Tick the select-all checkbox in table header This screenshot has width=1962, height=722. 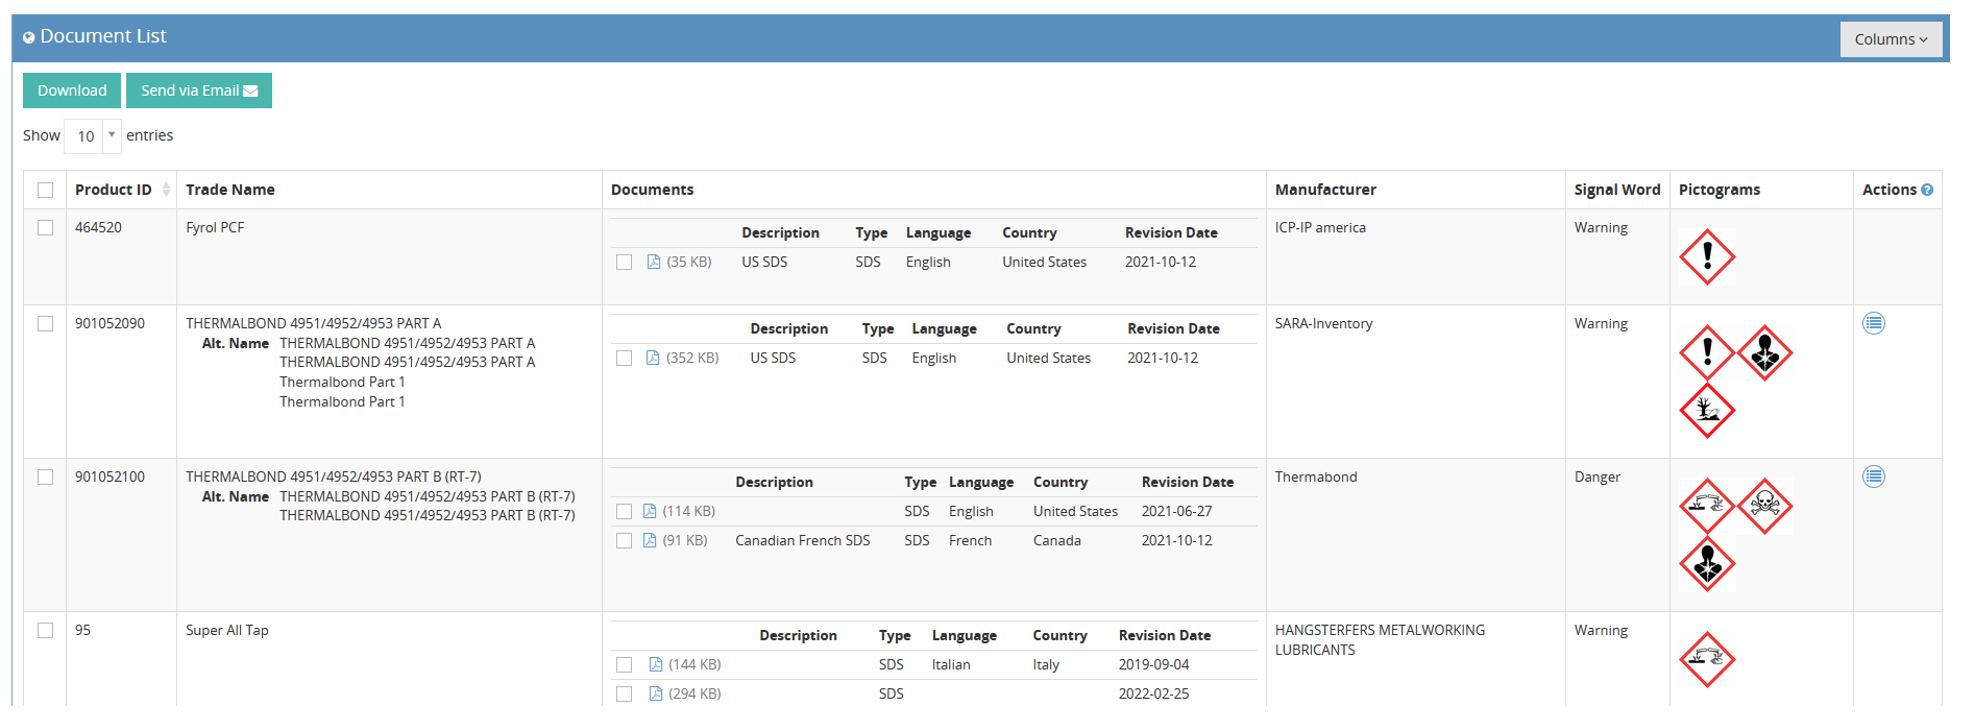pyautogui.click(x=45, y=190)
